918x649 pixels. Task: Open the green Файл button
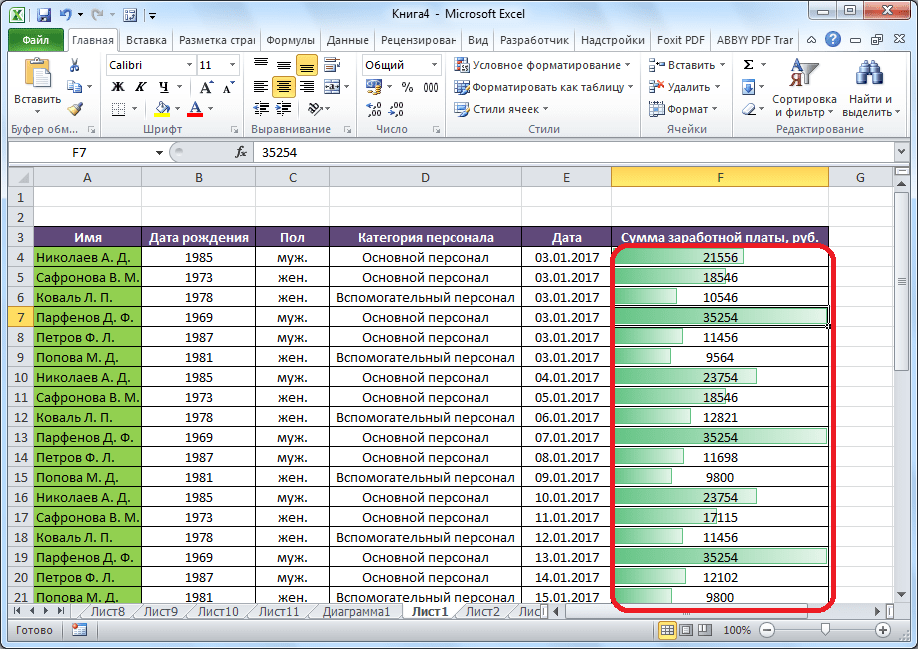tap(36, 40)
